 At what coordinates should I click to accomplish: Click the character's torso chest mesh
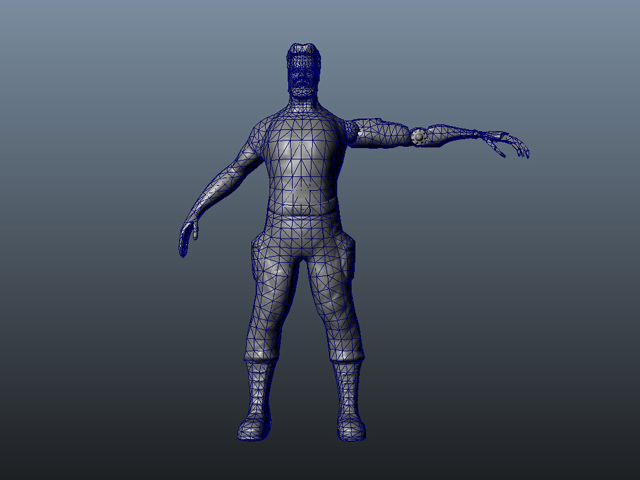[x=302, y=160]
